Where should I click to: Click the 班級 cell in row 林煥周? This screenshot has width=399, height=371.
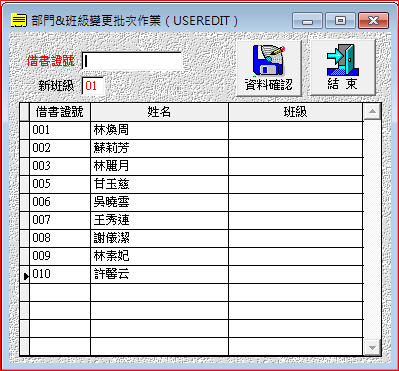tap(295, 130)
